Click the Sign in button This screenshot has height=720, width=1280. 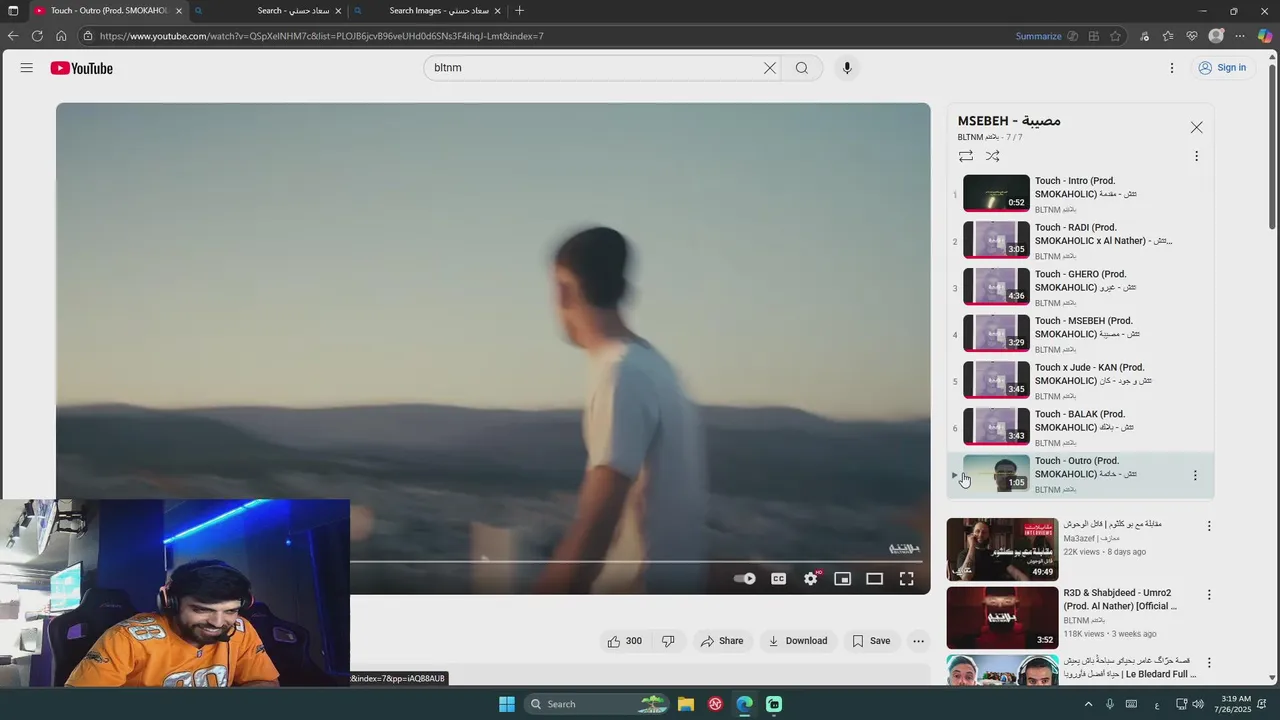coord(1223,68)
